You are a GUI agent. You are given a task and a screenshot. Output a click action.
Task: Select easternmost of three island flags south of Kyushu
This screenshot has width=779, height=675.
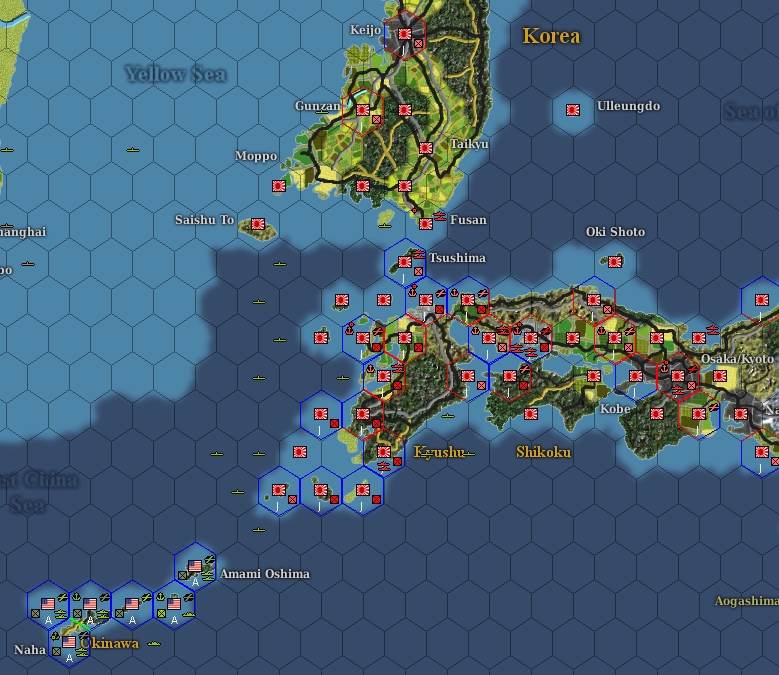[363, 490]
